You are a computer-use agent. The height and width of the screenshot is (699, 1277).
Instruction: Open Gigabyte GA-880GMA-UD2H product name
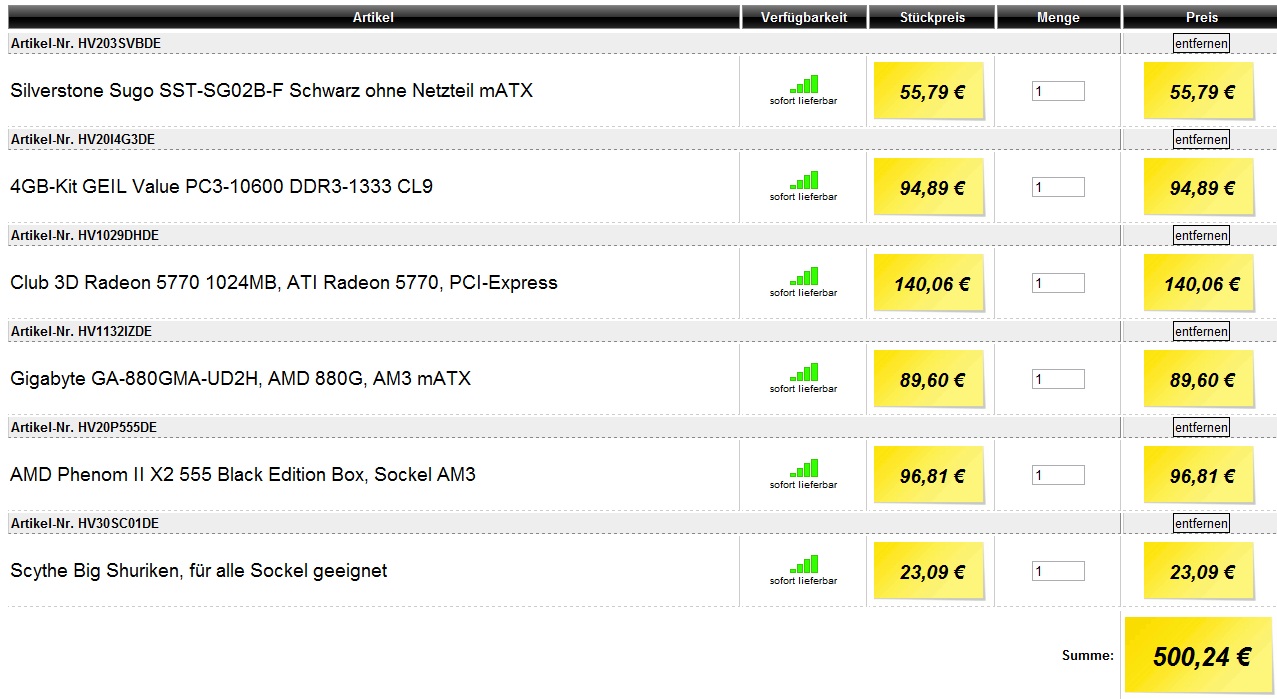(240, 379)
